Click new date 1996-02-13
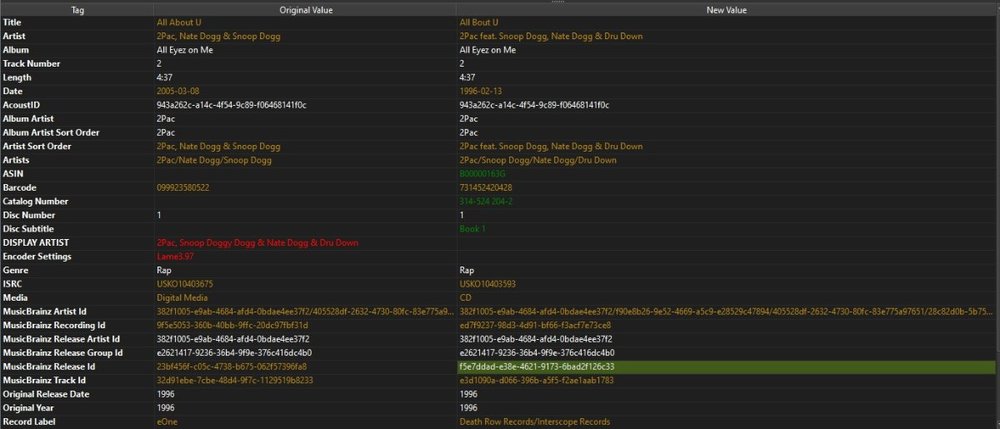Viewport: 1000px width, 429px height. [x=481, y=91]
